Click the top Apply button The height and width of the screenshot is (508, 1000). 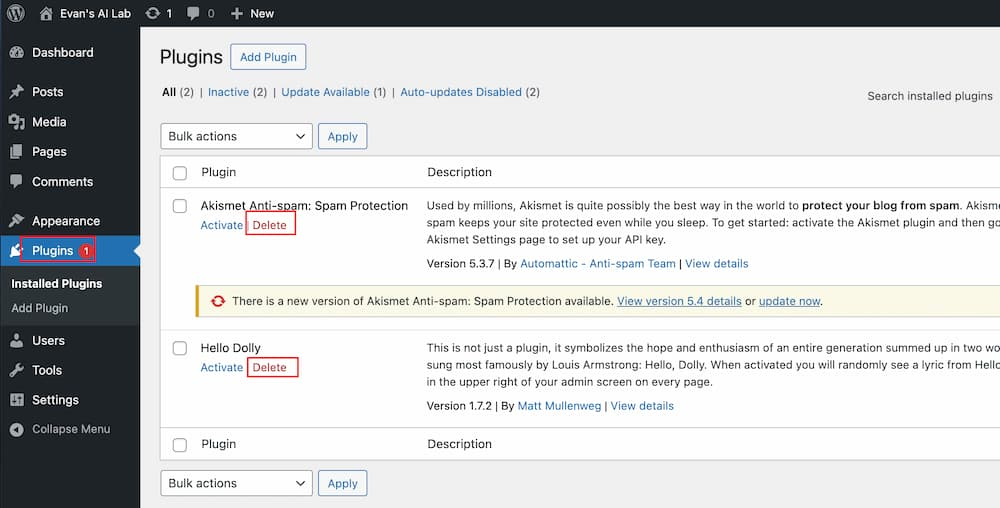(342, 136)
